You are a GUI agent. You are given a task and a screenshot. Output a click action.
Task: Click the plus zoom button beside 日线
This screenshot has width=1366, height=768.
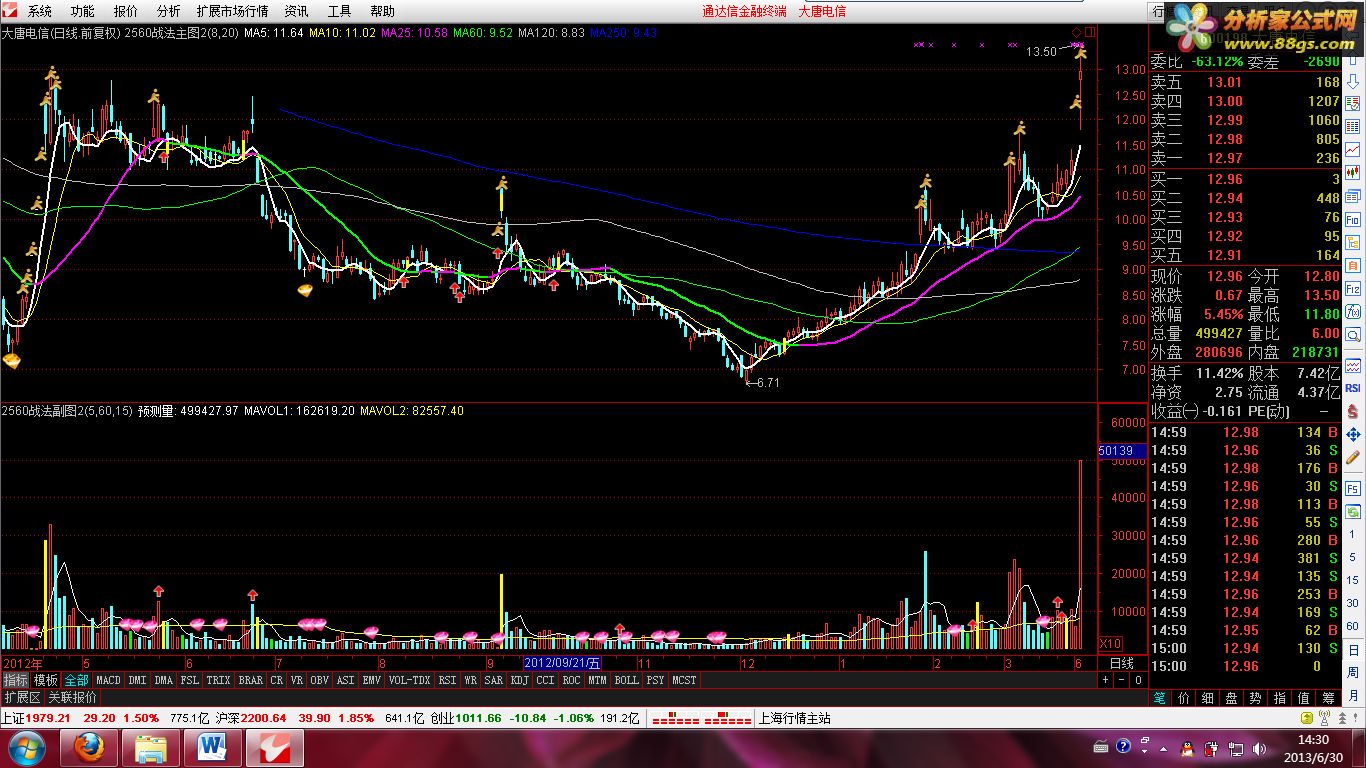[x=1105, y=680]
